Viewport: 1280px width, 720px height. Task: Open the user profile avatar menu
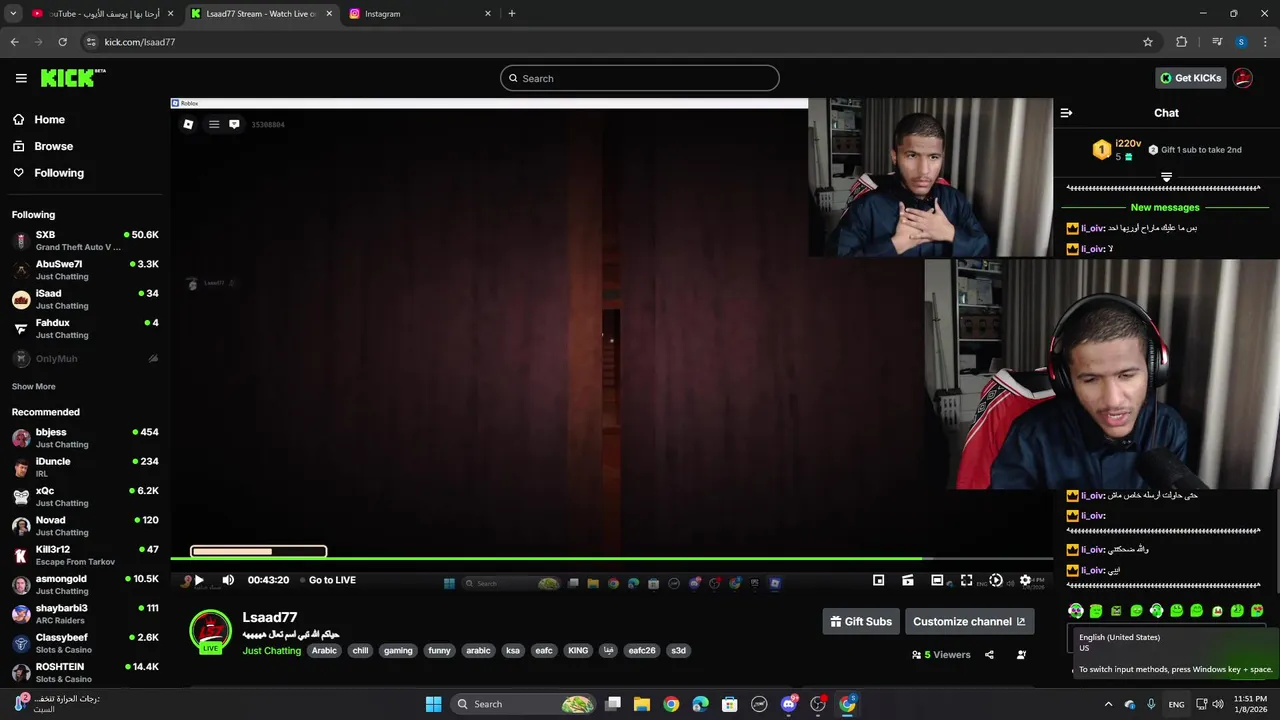click(1243, 78)
